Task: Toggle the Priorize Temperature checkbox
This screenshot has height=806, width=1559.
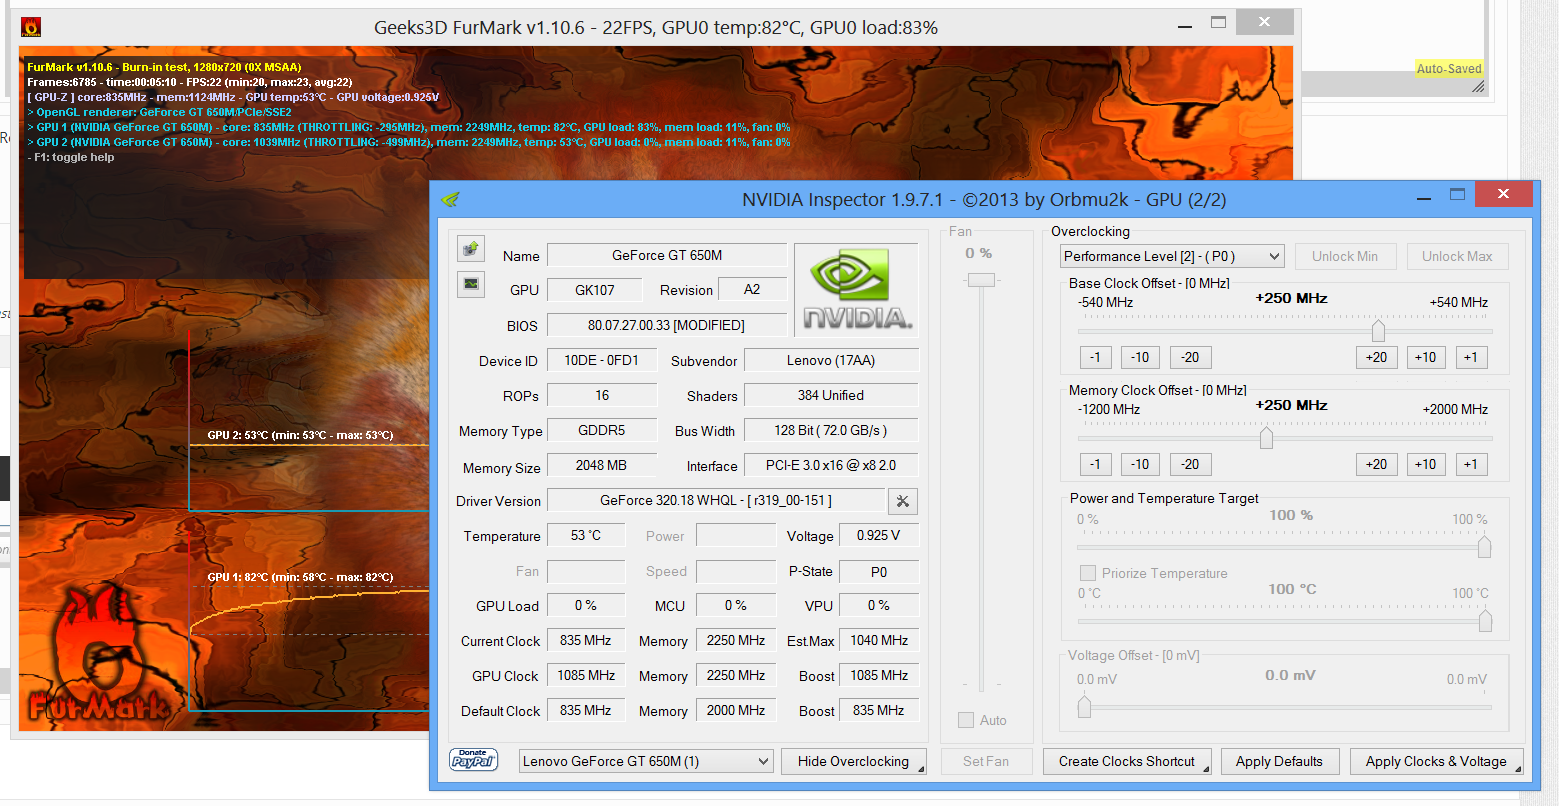Action: click(x=1087, y=573)
